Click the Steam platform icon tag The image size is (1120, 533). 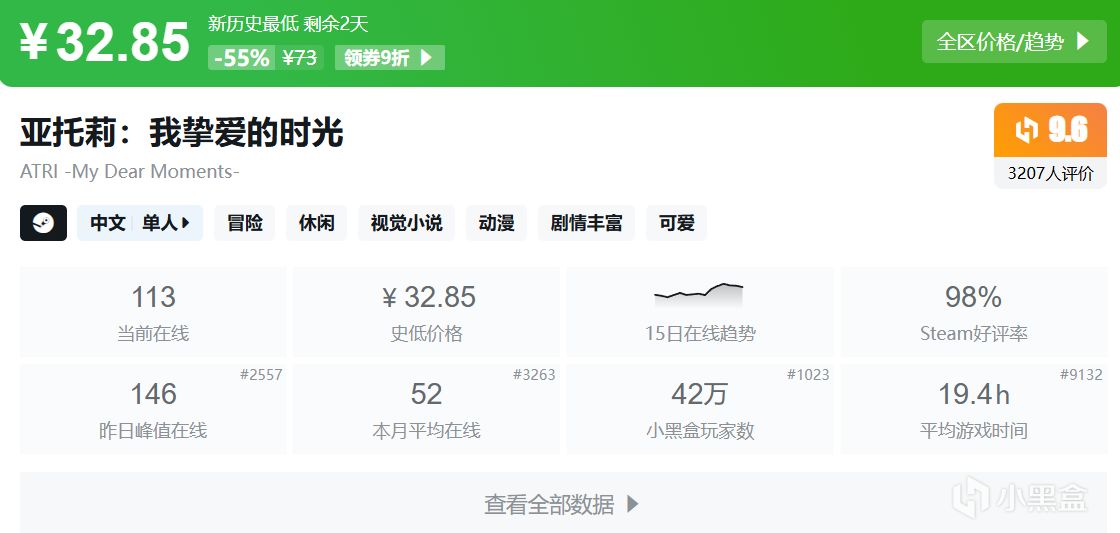tap(44, 223)
